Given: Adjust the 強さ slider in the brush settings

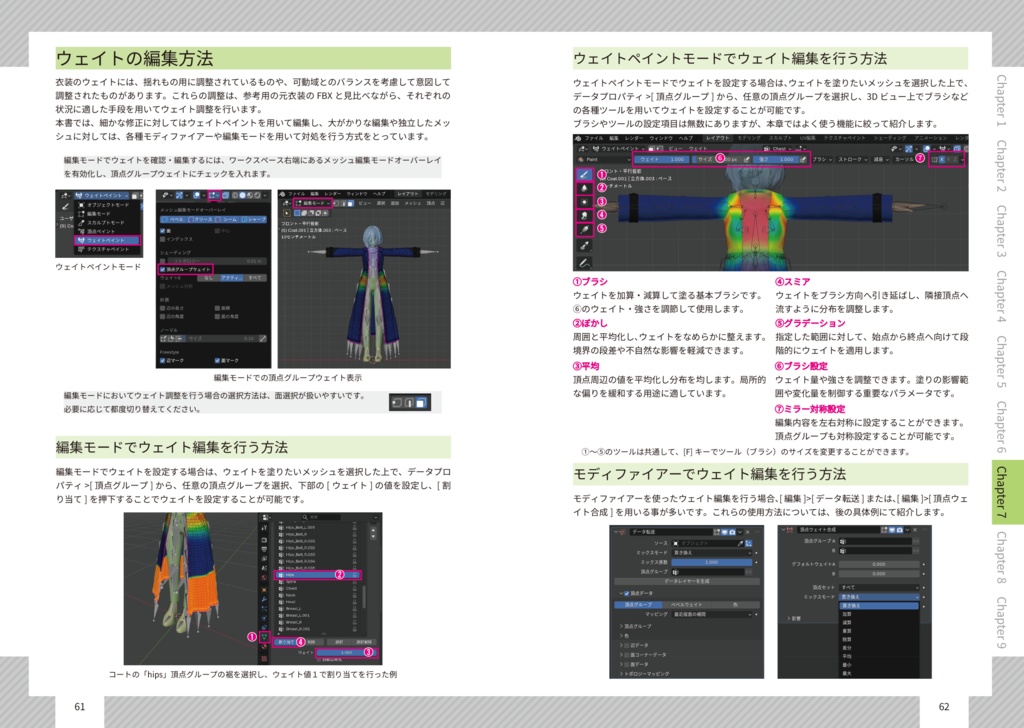Looking at the screenshot, I should pyautogui.click(x=778, y=158).
